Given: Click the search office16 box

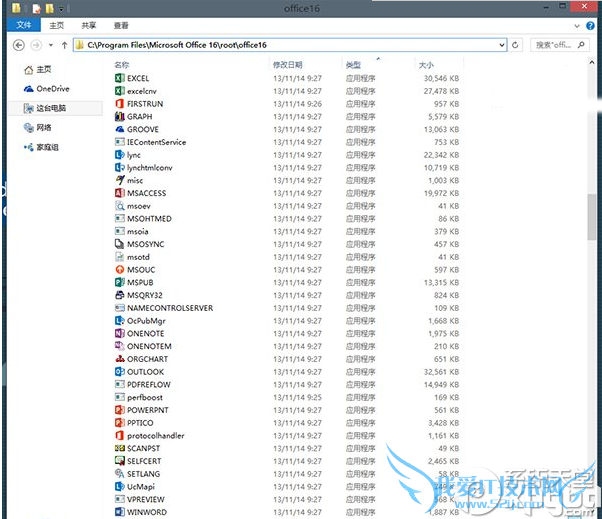Looking at the screenshot, I should point(560,45).
